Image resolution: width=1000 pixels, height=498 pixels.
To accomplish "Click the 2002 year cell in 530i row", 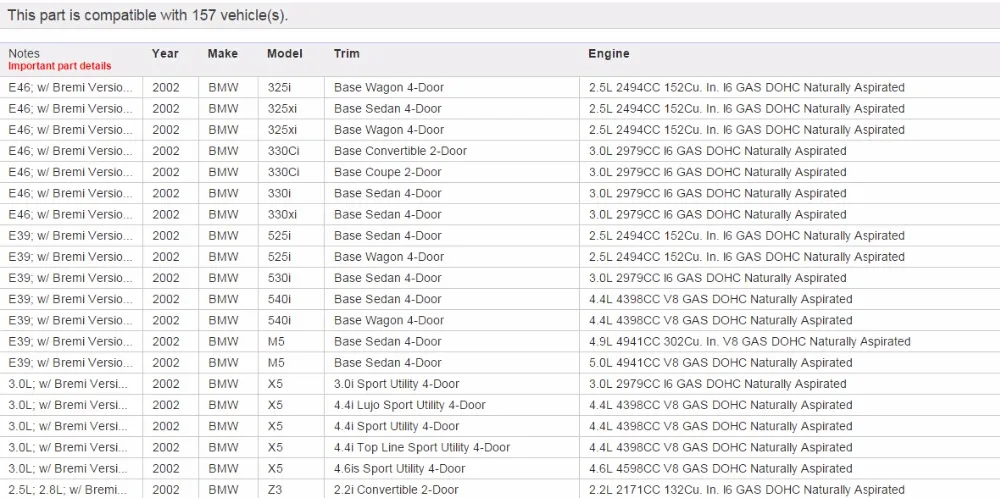I will tap(166, 278).
